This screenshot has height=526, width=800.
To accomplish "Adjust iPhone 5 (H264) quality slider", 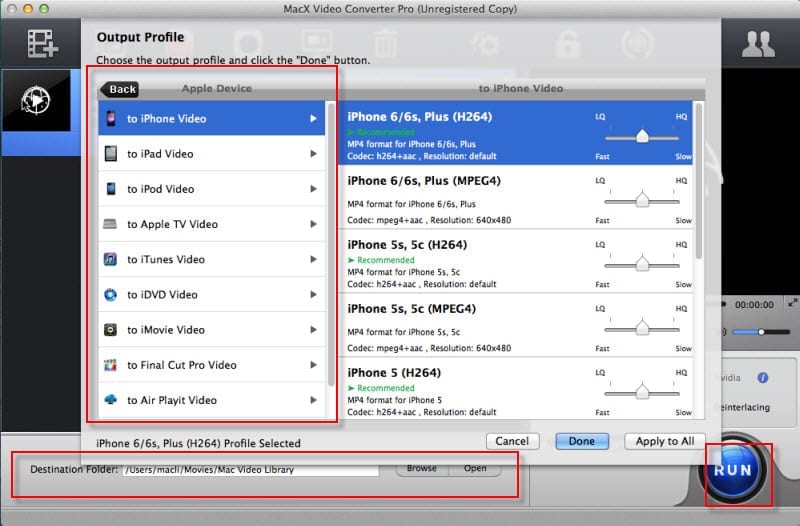I will [642, 392].
